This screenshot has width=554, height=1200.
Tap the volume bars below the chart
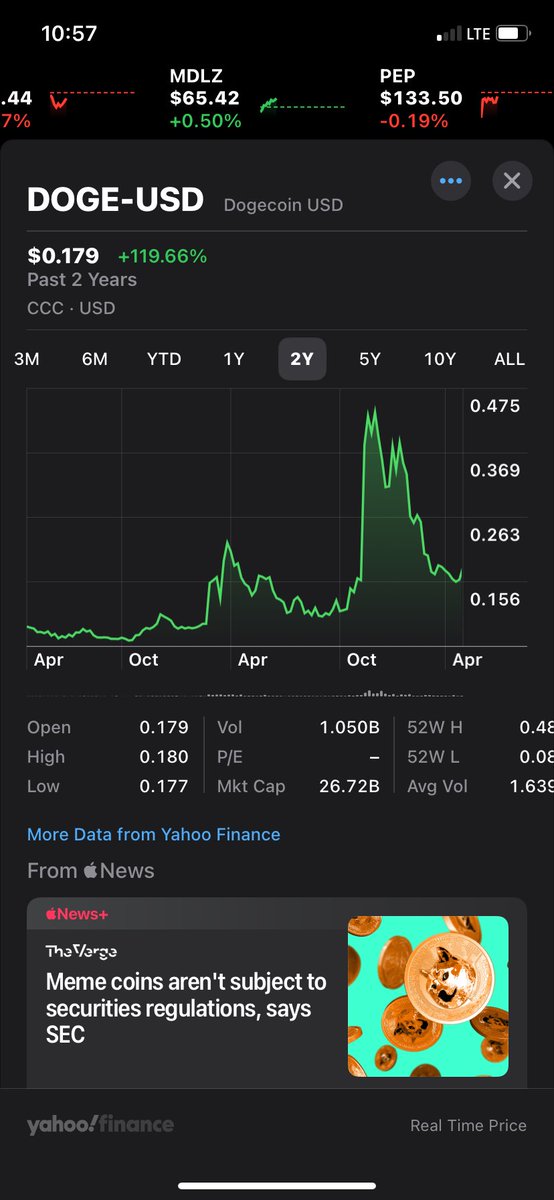[245, 693]
